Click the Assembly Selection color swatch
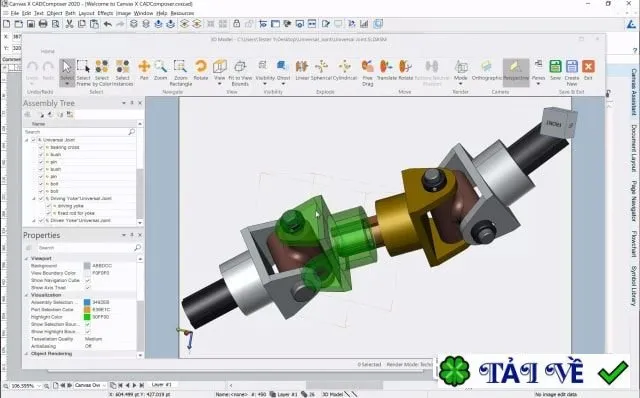640x398 pixels. (87, 302)
